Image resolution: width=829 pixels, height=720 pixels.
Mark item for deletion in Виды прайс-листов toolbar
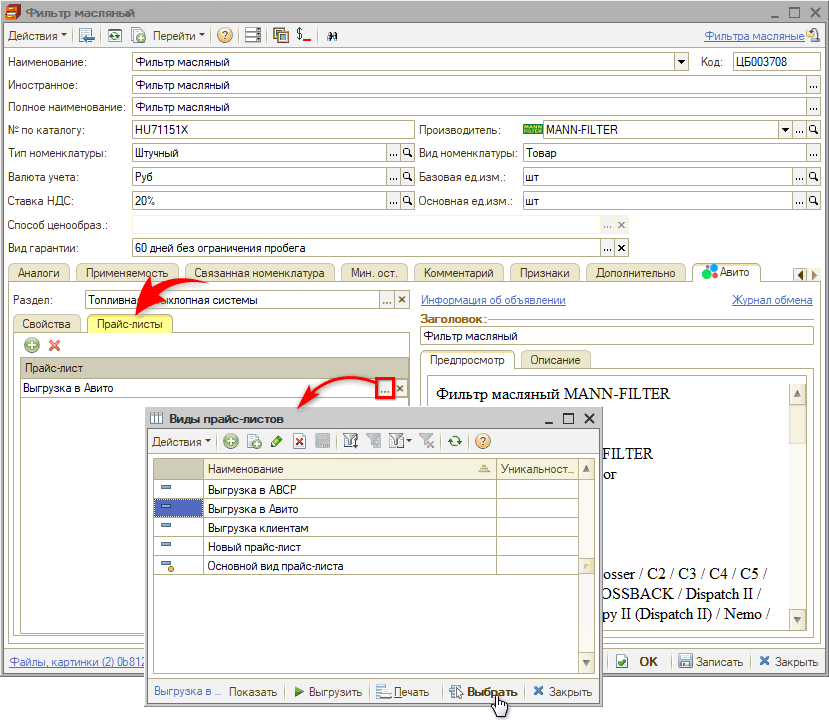pos(298,441)
